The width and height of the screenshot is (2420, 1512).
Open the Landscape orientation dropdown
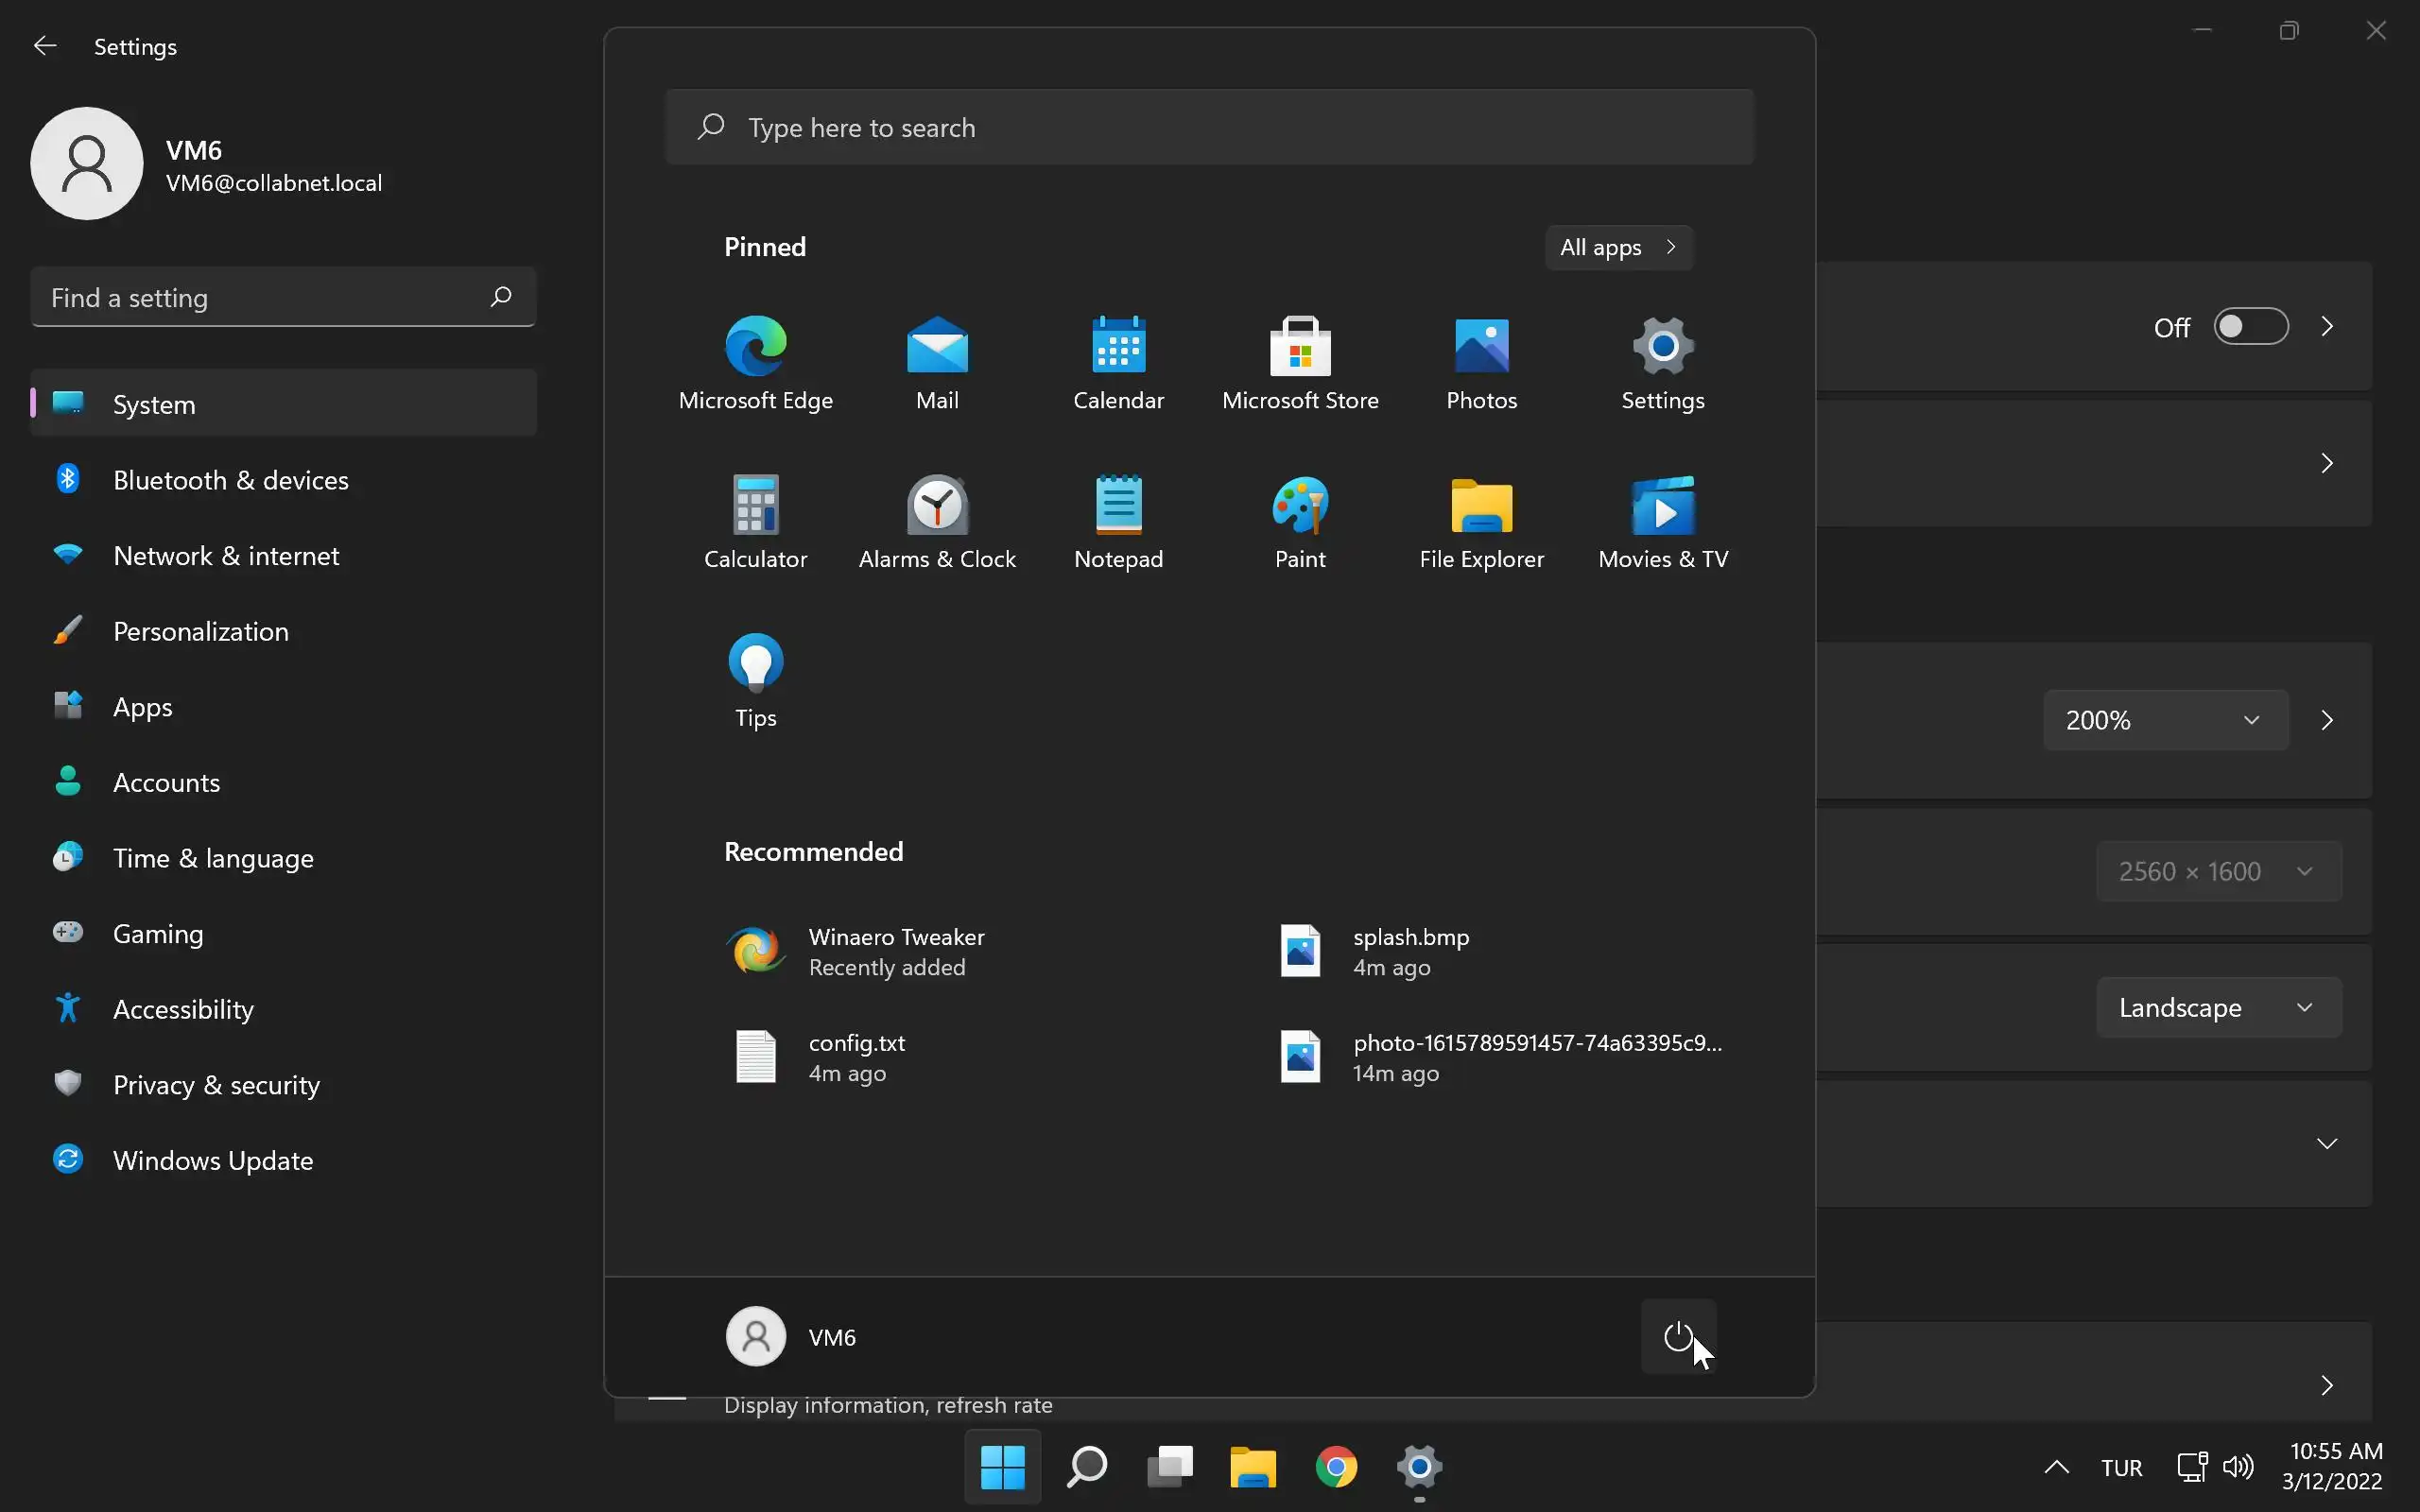point(2217,1007)
